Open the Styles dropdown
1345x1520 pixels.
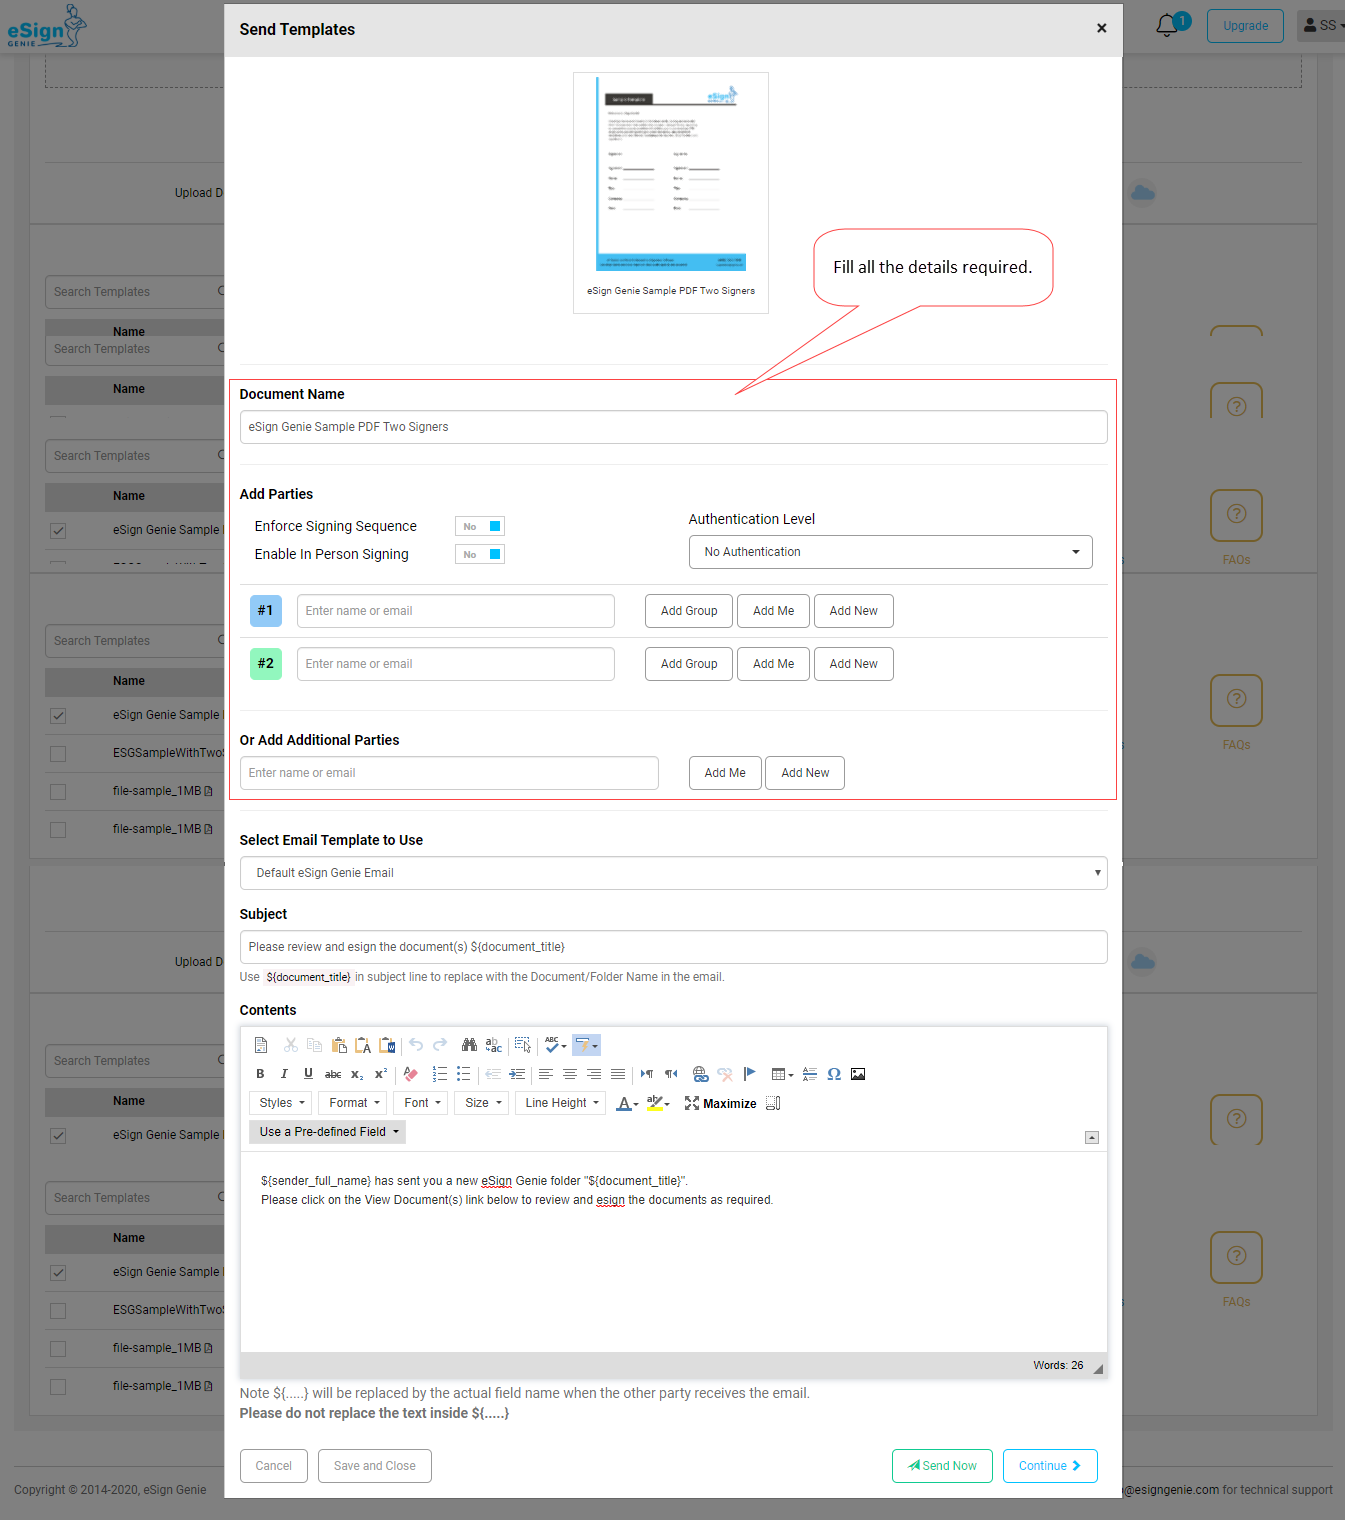280,1103
